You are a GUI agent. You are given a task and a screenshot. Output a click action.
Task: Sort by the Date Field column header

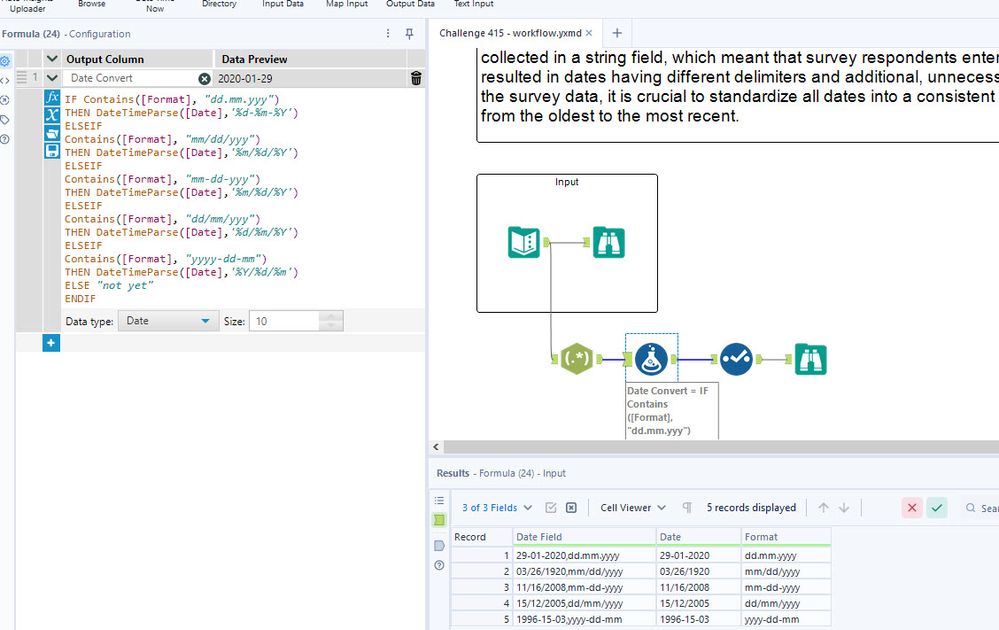pos(585,537)
